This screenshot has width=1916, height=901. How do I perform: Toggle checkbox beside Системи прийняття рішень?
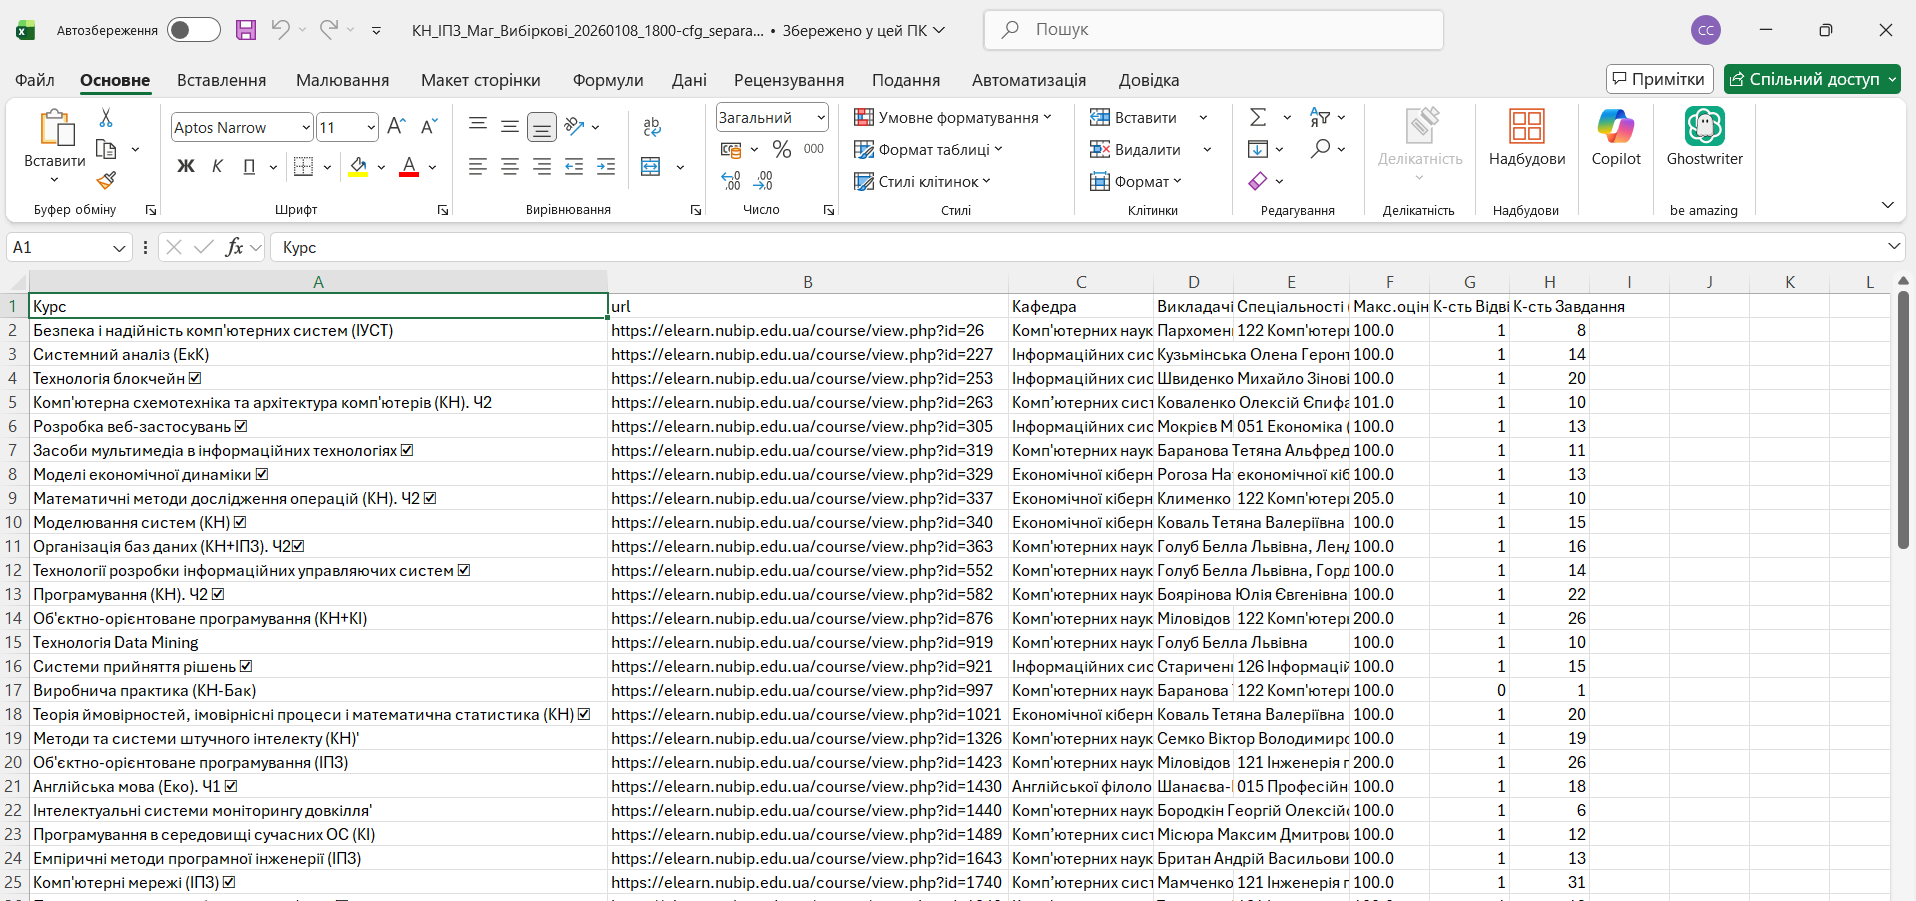(x=246, y=666)
